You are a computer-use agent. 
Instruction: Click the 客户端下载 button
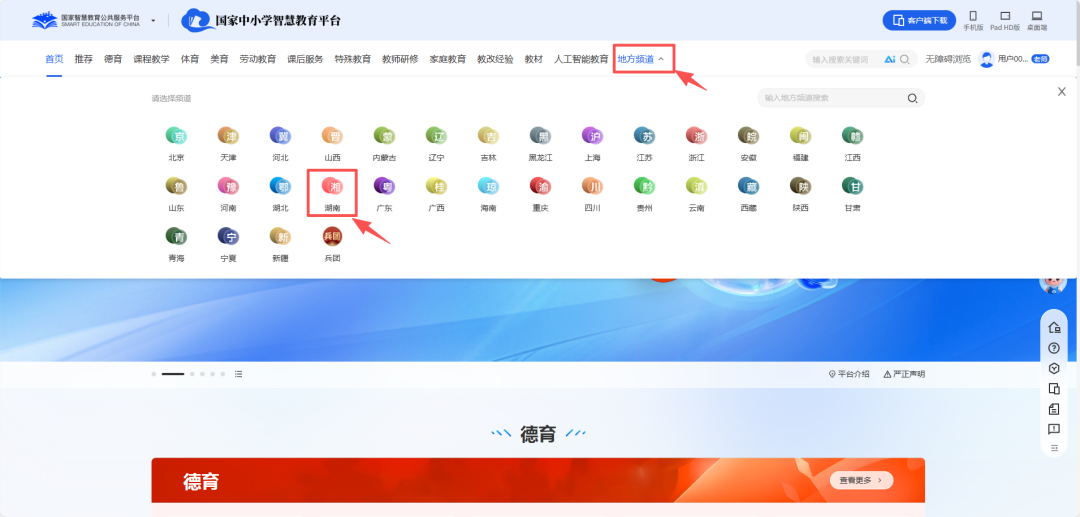(x=920, y=20)
